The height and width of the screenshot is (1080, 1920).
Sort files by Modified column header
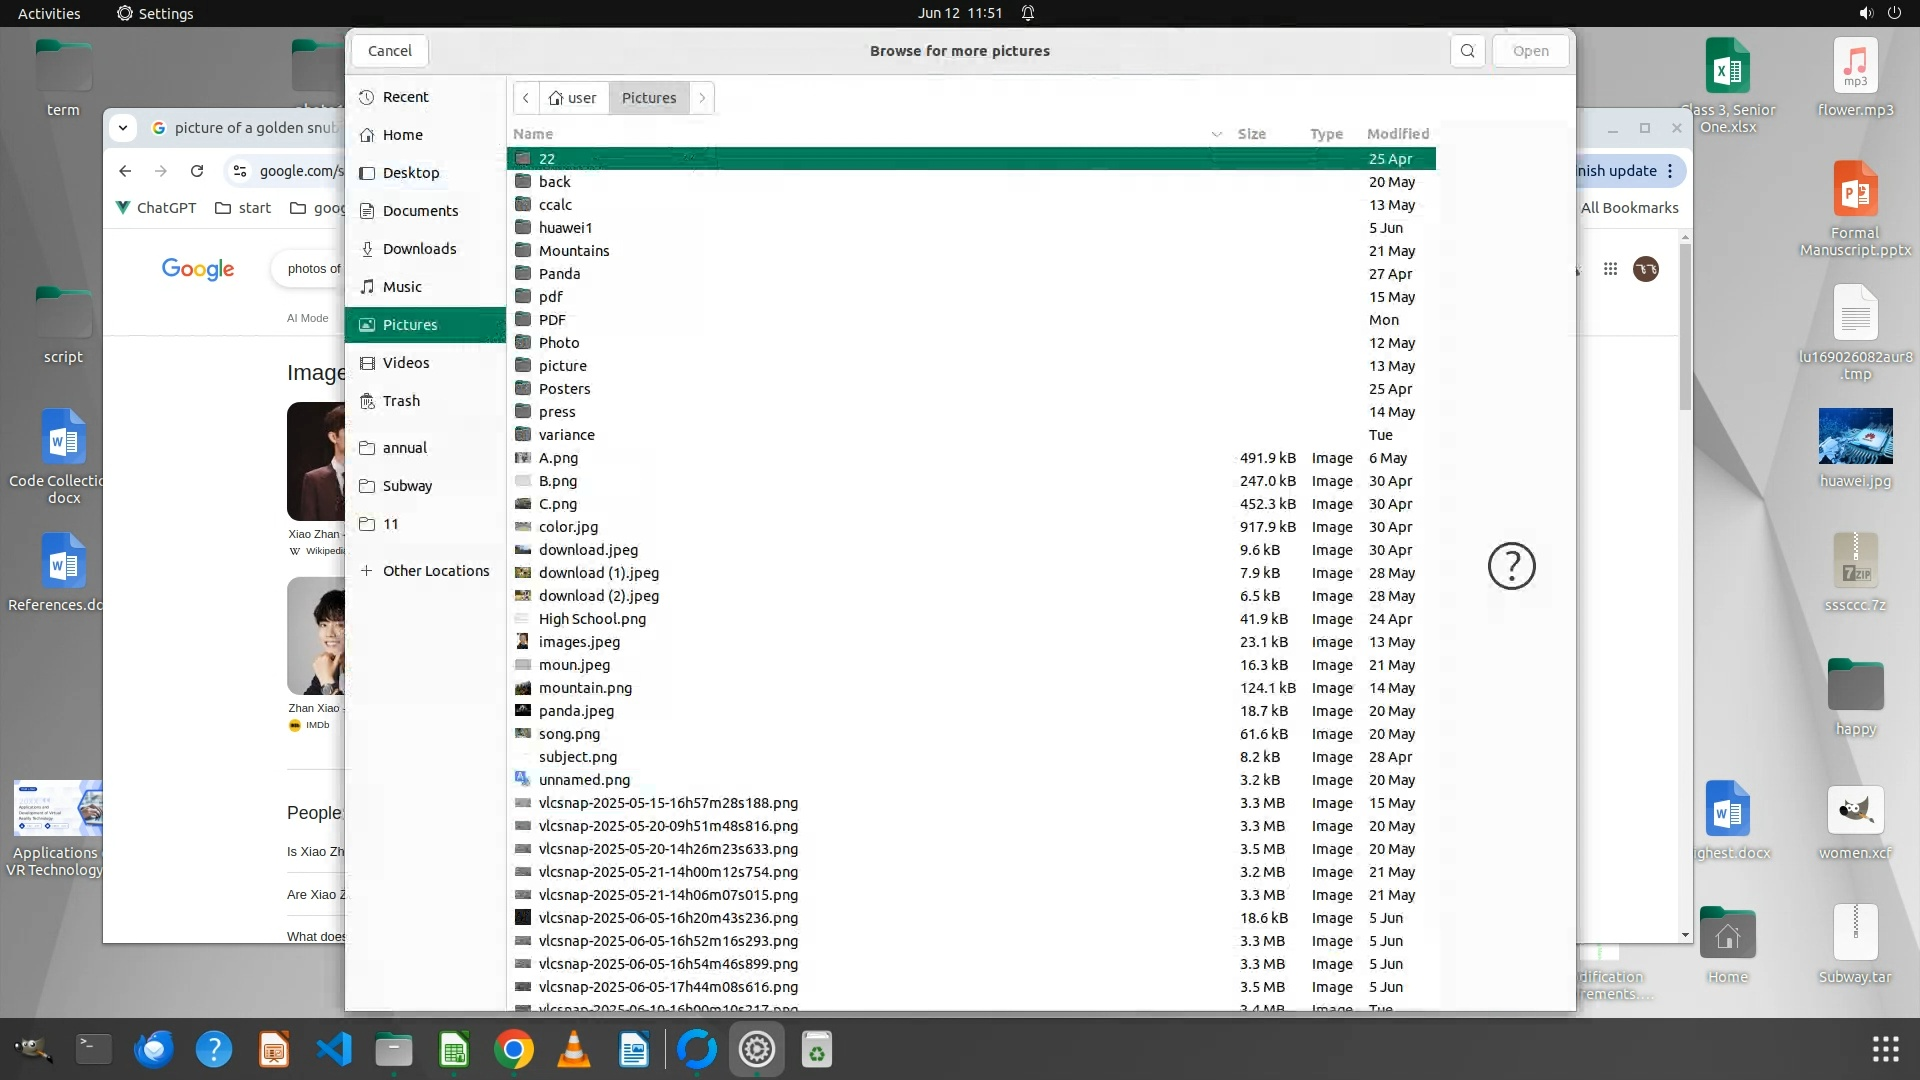(1397, 134)
